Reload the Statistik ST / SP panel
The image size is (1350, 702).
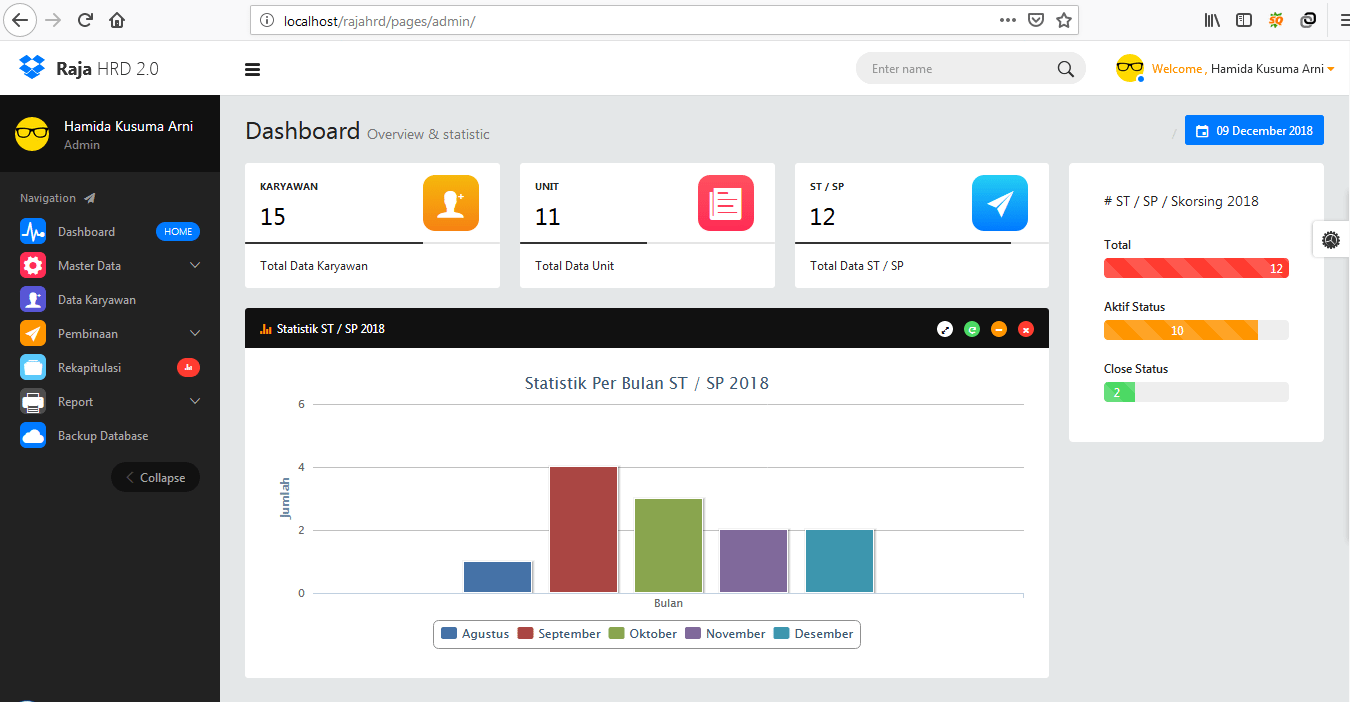(x=972, y=329)
